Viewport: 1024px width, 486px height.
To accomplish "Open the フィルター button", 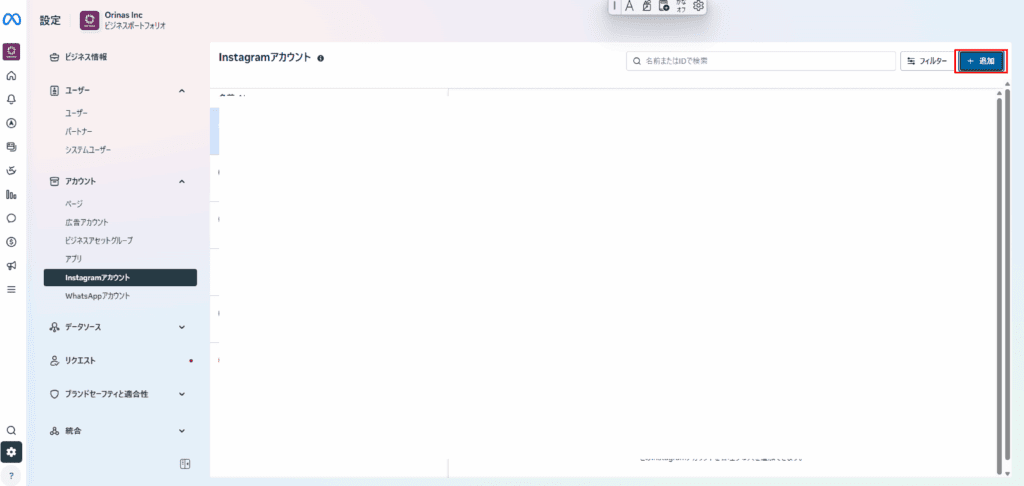I will pos(926,61).
